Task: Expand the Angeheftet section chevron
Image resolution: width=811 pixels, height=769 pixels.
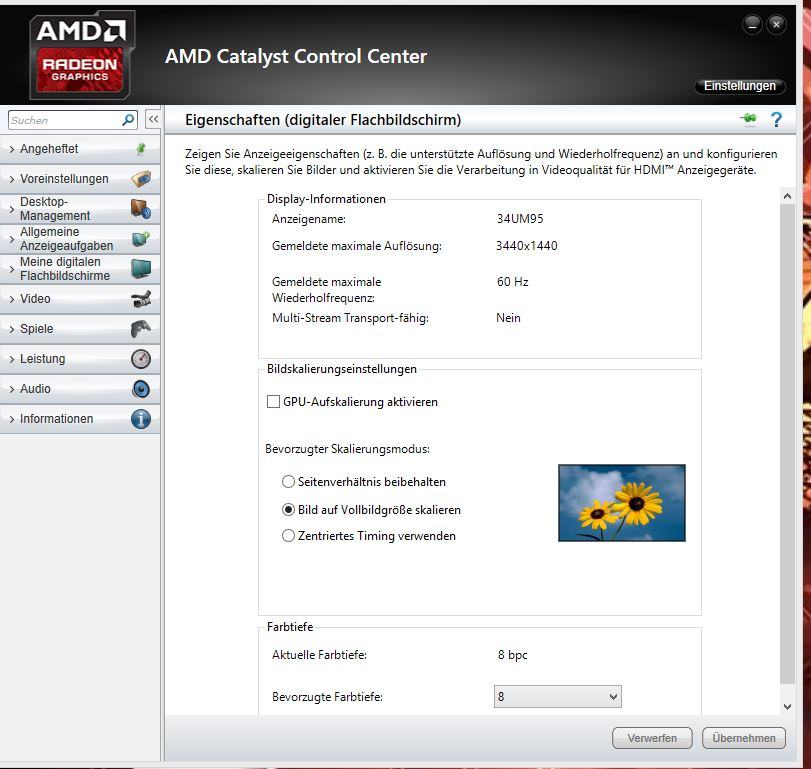Action: (12, 149)
